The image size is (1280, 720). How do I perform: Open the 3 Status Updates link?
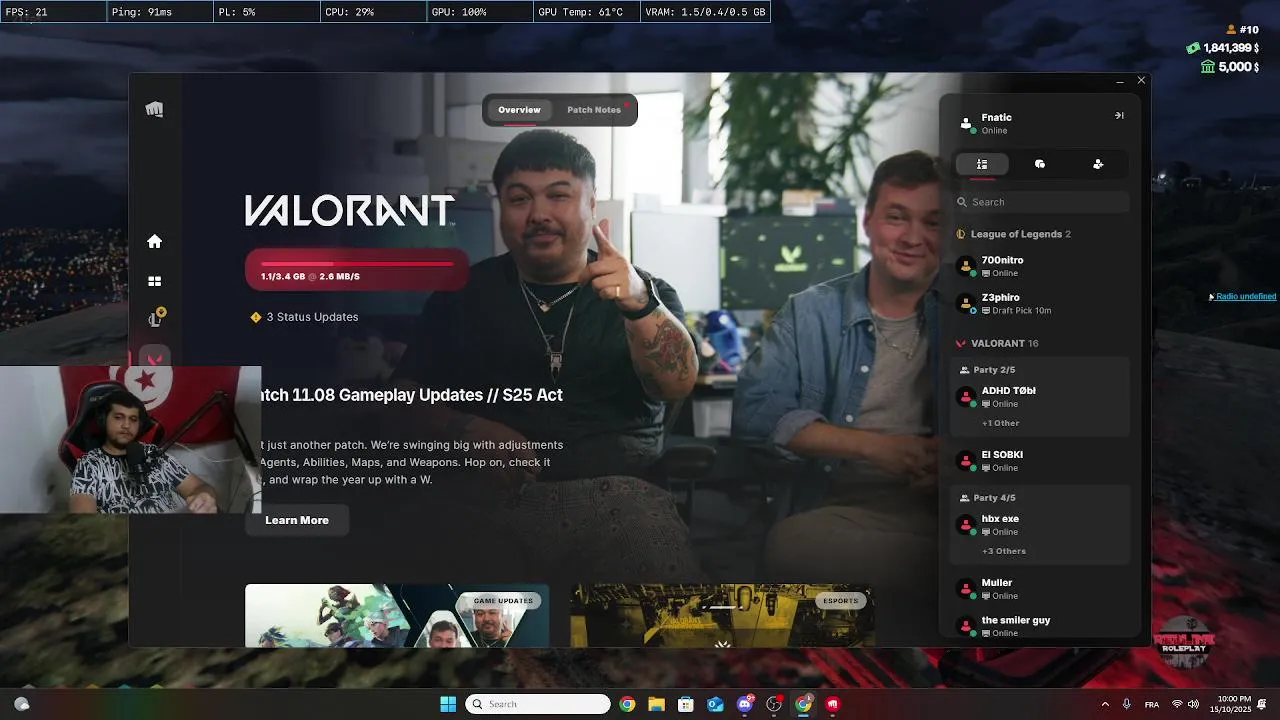[312, 317]
